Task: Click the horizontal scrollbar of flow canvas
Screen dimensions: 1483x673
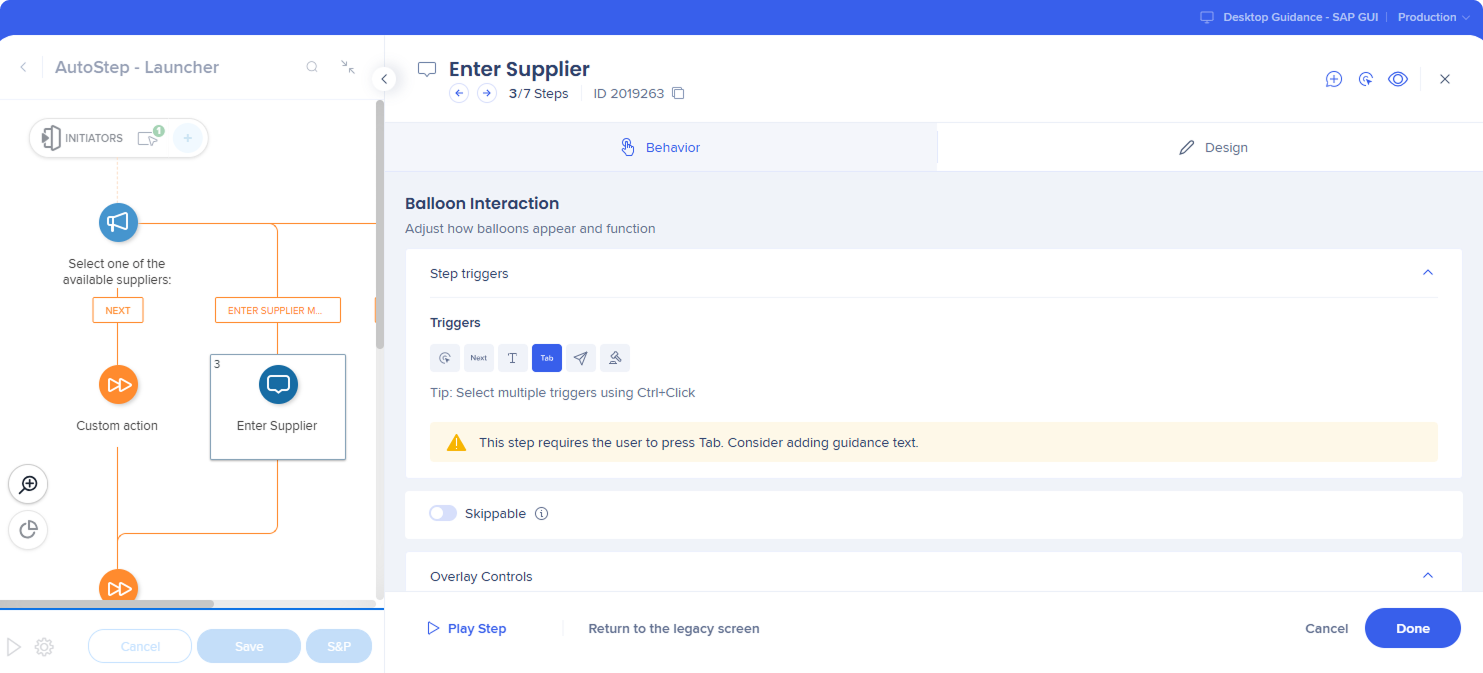Action: (107, 604)
